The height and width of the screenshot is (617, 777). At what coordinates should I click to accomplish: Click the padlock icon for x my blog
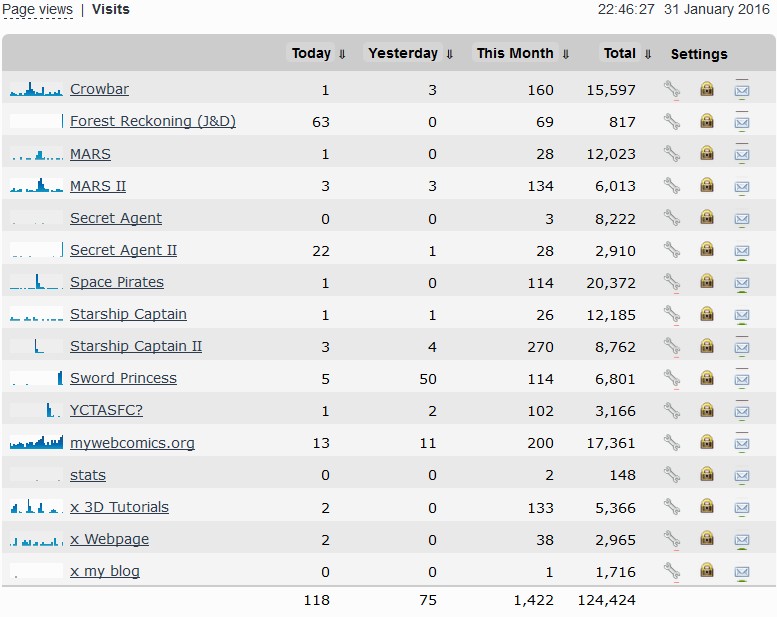(707, 571)
